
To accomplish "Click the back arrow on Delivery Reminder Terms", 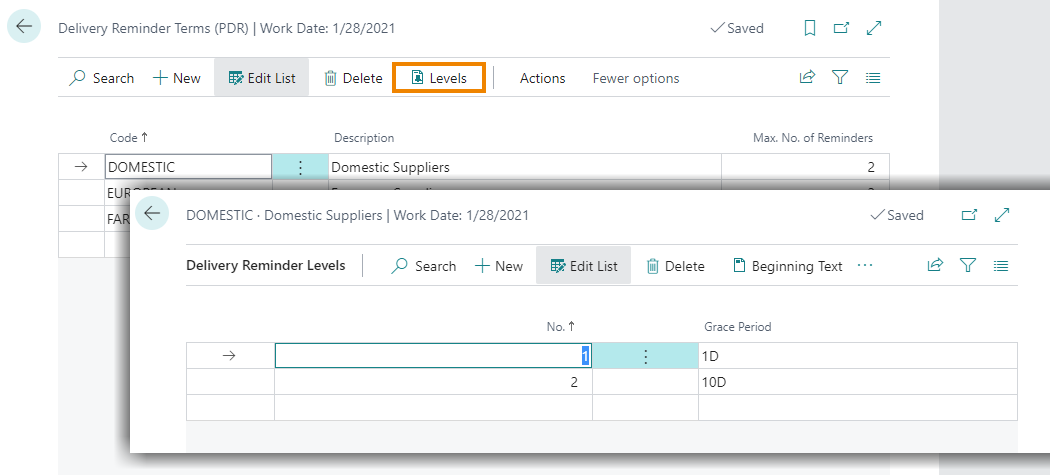I will click(x=24, y=27).
